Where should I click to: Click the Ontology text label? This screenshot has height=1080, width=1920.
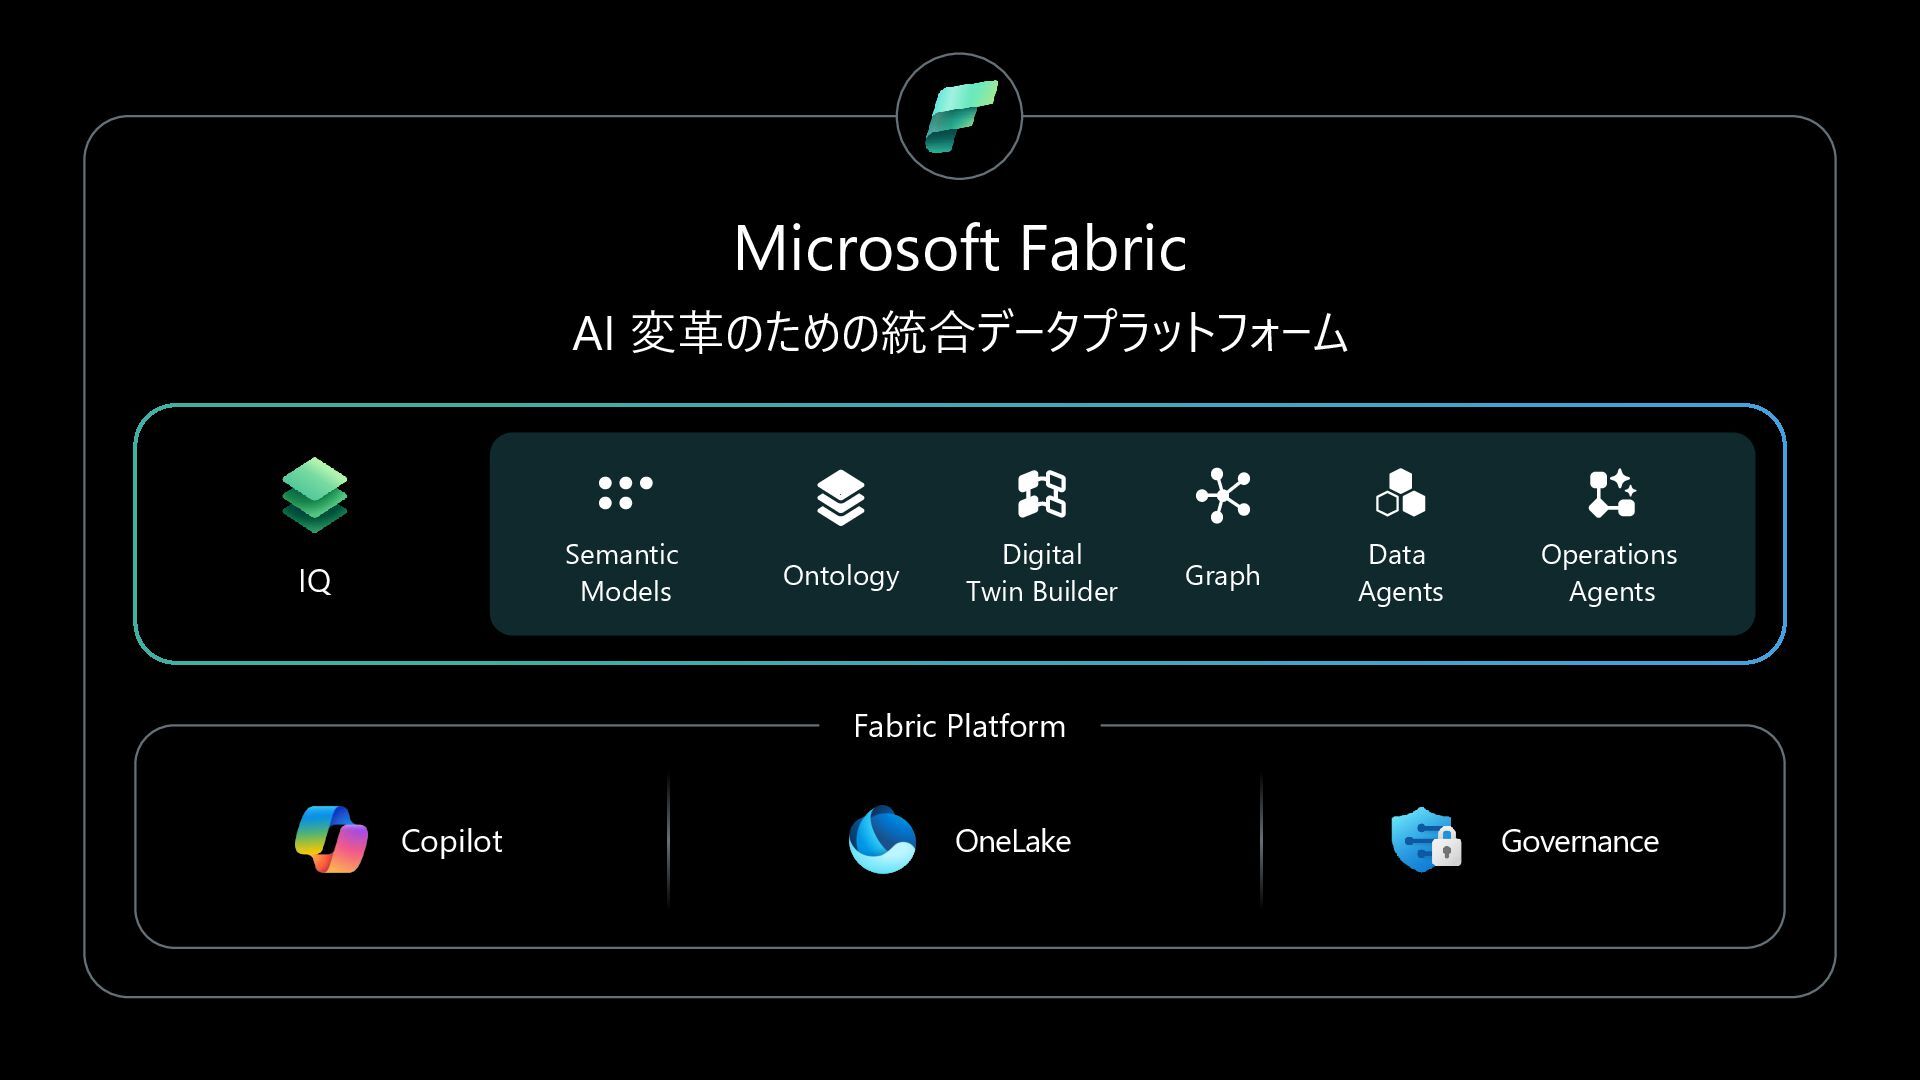(841, 576)
